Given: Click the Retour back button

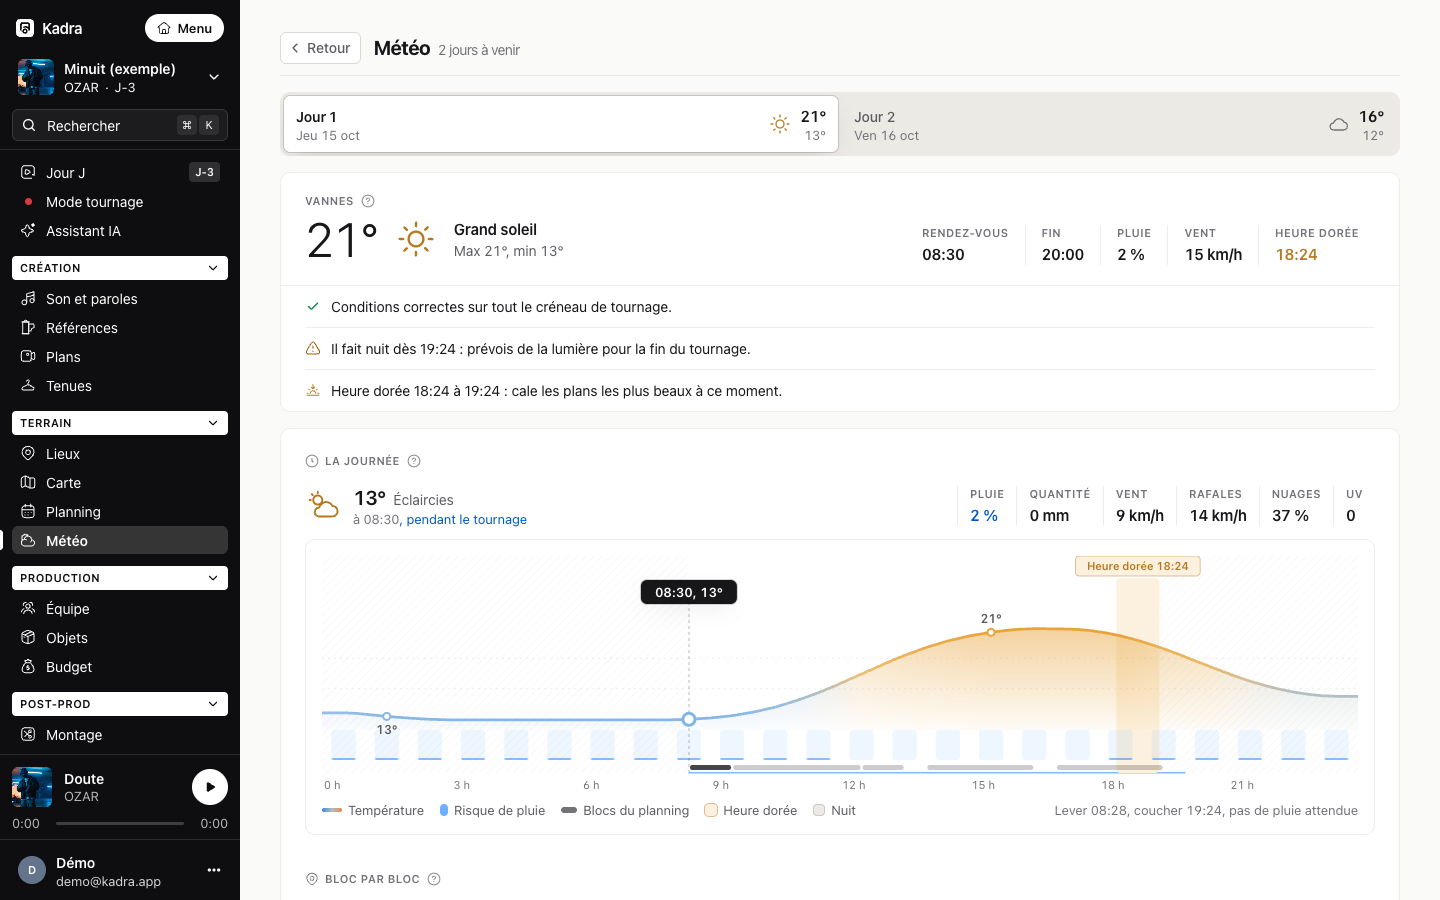Looking at the screenshot, I should (x=320, y=48).
